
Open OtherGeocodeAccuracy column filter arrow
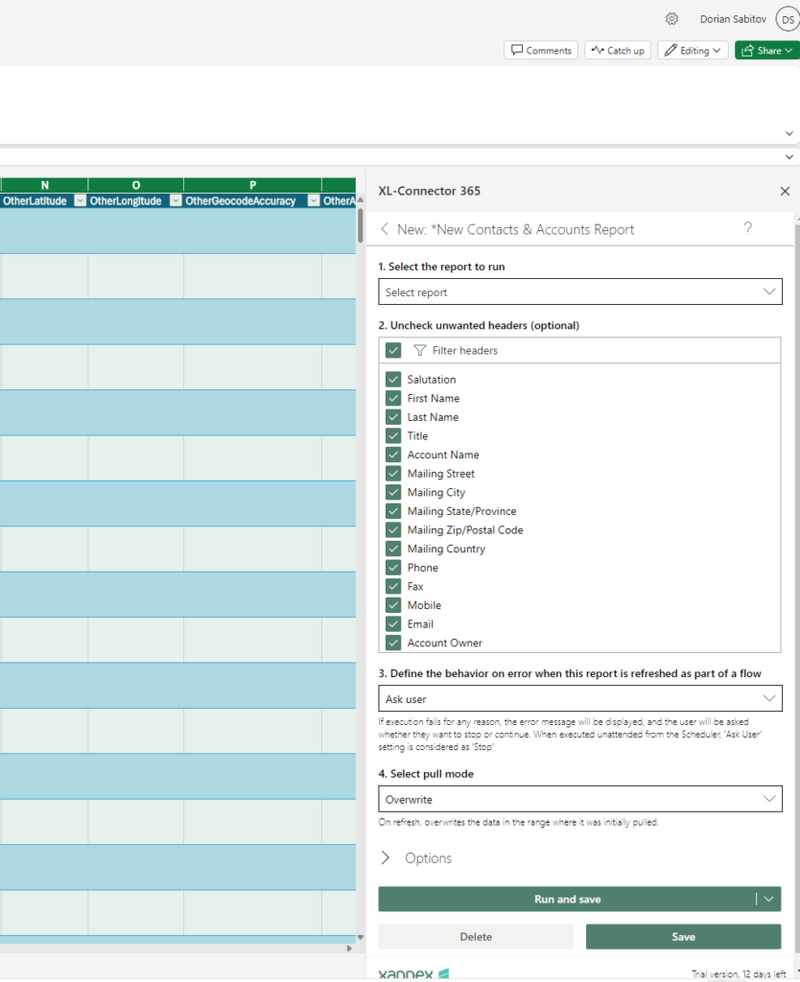[x=314, y=200]
